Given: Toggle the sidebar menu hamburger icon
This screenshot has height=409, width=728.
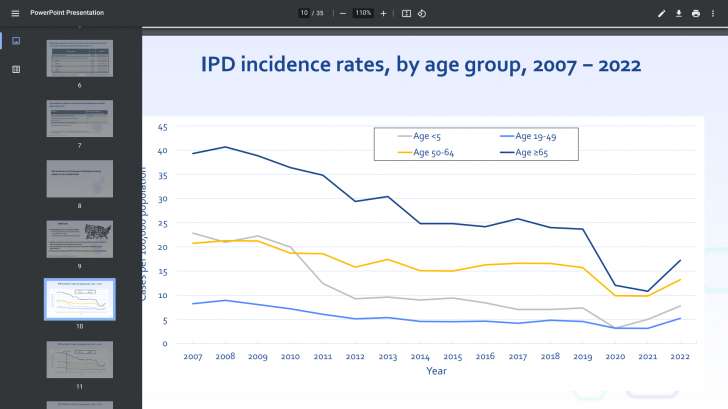Looking at the screenshot, I should coord(15,13).
